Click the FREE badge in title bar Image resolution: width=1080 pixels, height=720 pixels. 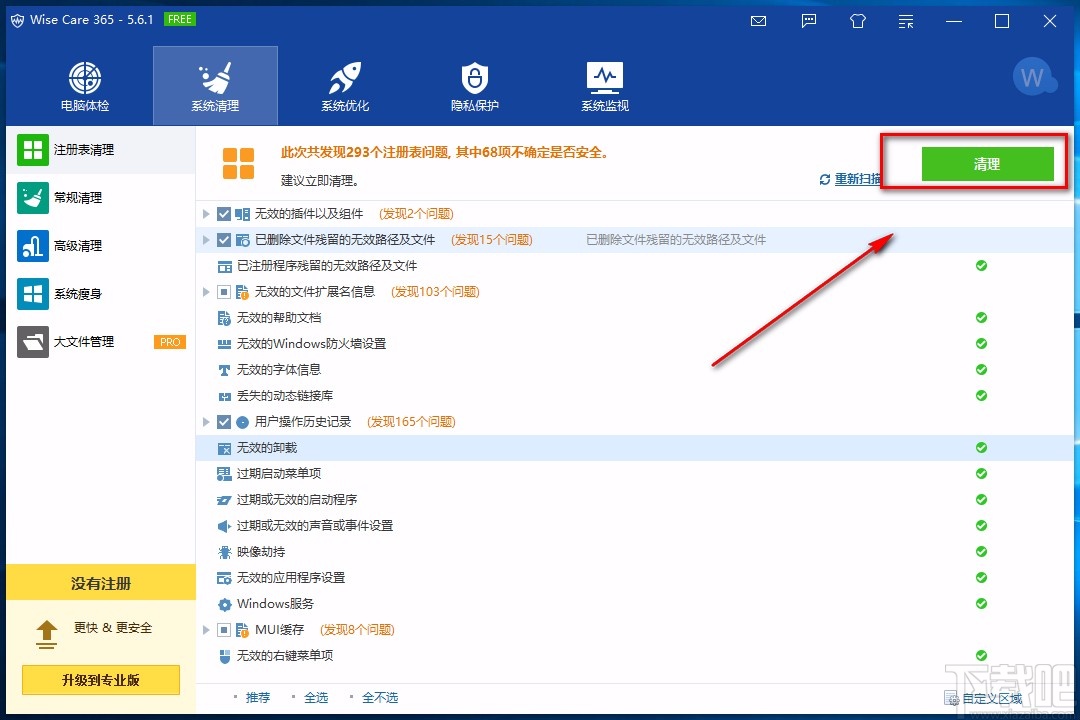tap(180, 19)
